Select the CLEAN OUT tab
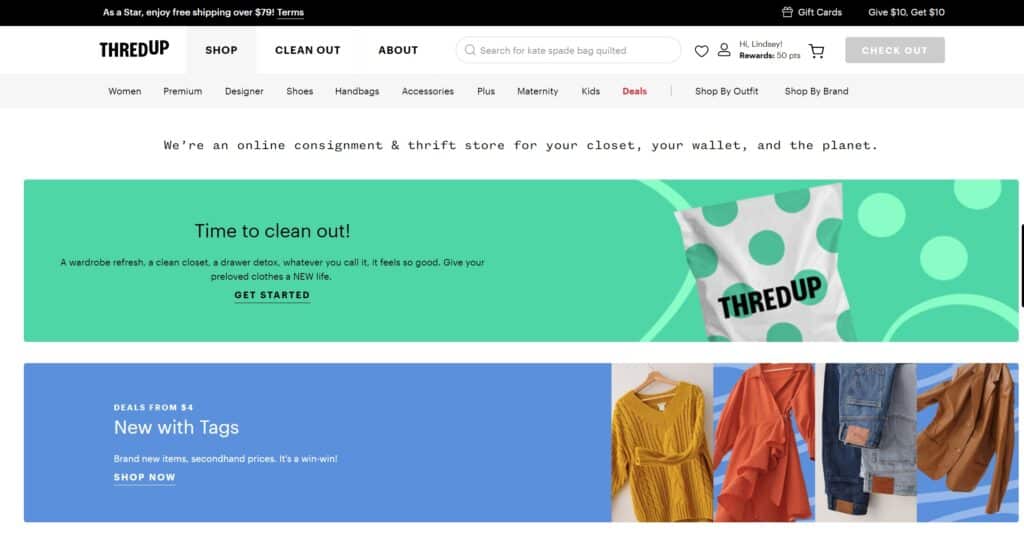This screenshot has width=1024, height=540. click(x=308, y=50)
